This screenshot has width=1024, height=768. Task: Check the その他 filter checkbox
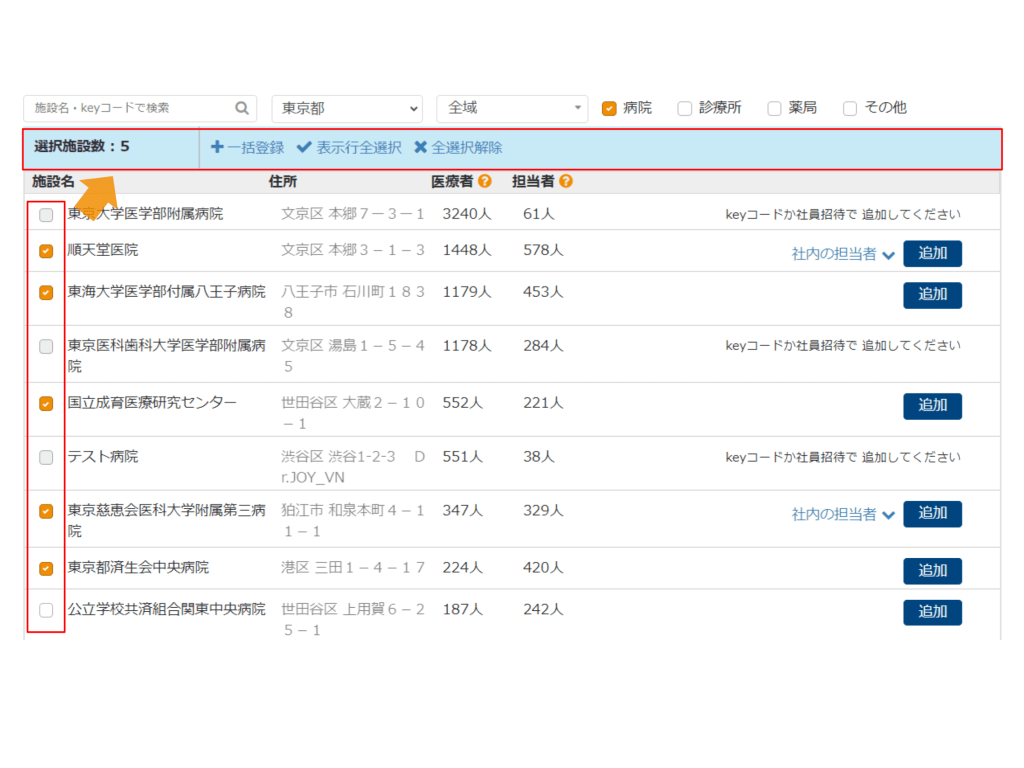pyautogui.click(x=850, y=108)
